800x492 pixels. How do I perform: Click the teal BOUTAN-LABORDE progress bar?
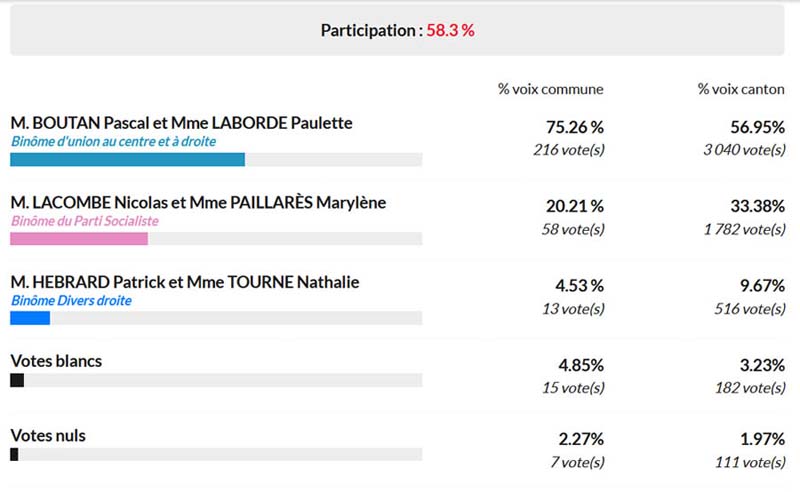[x=128, y=159]
